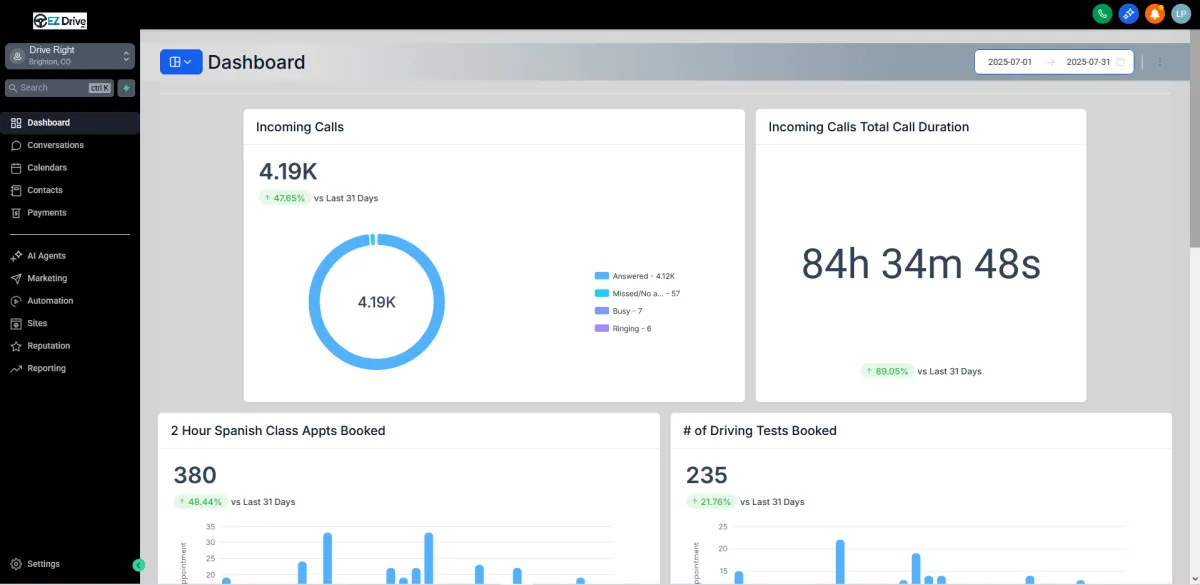Collapse sidebar with the green arrow icon
The height and width of the screenshot is (585, 1200).
tap(139, 565)
